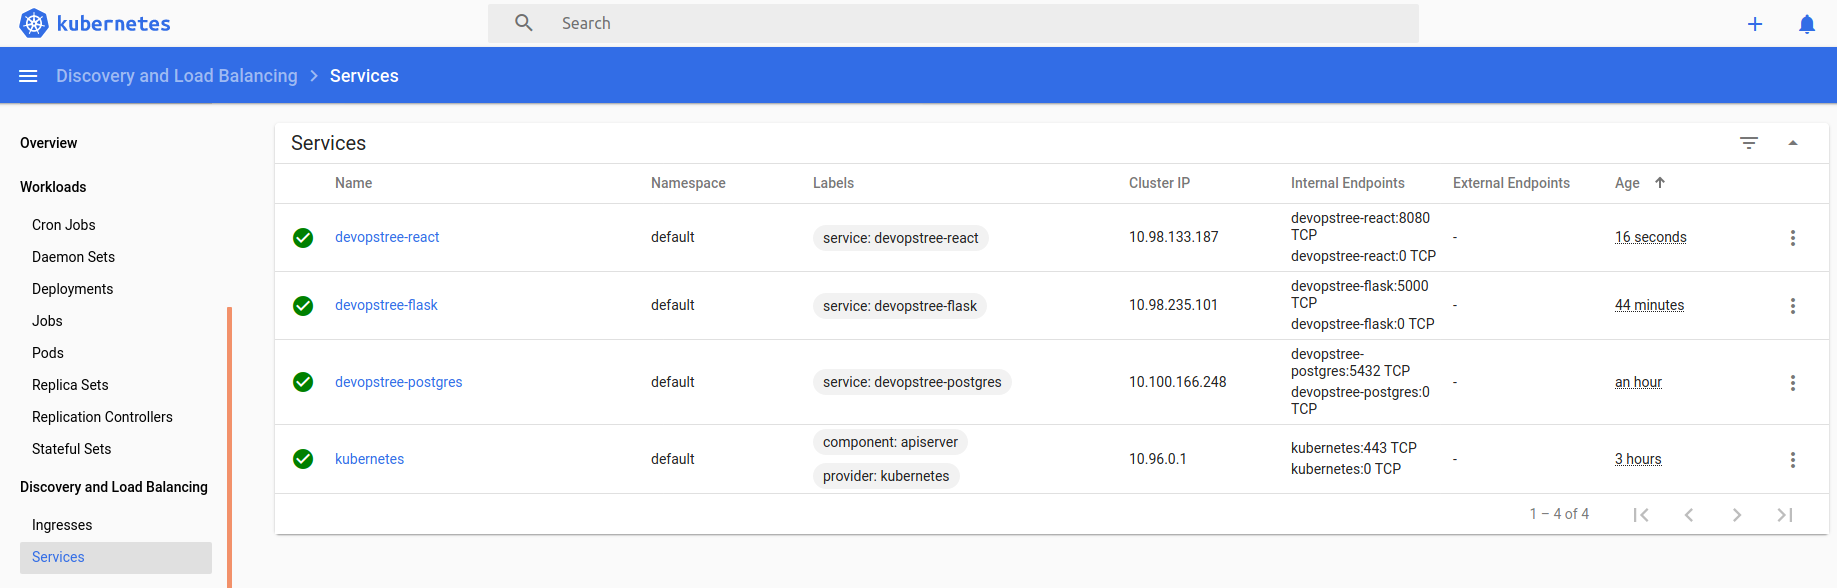Click the green status icon for devopstree-postgres
This screenshot has width=1837, height=588.
click(303, 382)
